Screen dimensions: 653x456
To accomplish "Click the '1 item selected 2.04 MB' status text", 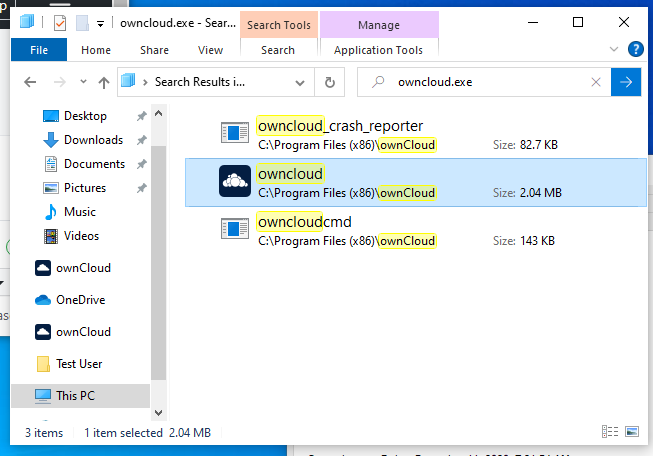I will pyautogui.click(x=147, y=433).
